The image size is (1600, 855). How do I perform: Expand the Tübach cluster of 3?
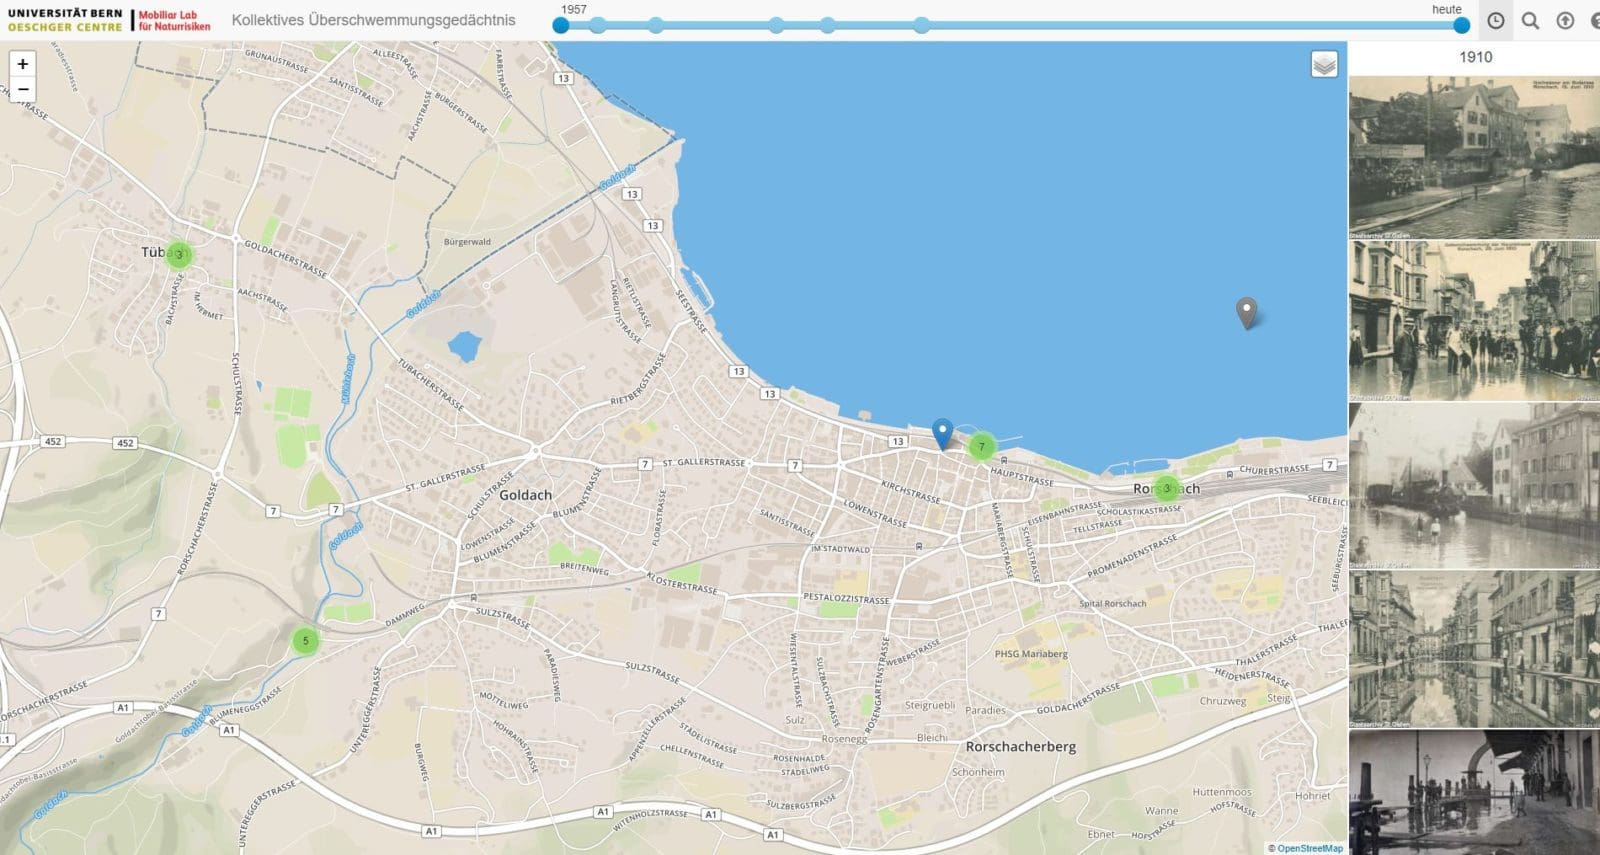[179, 255]
